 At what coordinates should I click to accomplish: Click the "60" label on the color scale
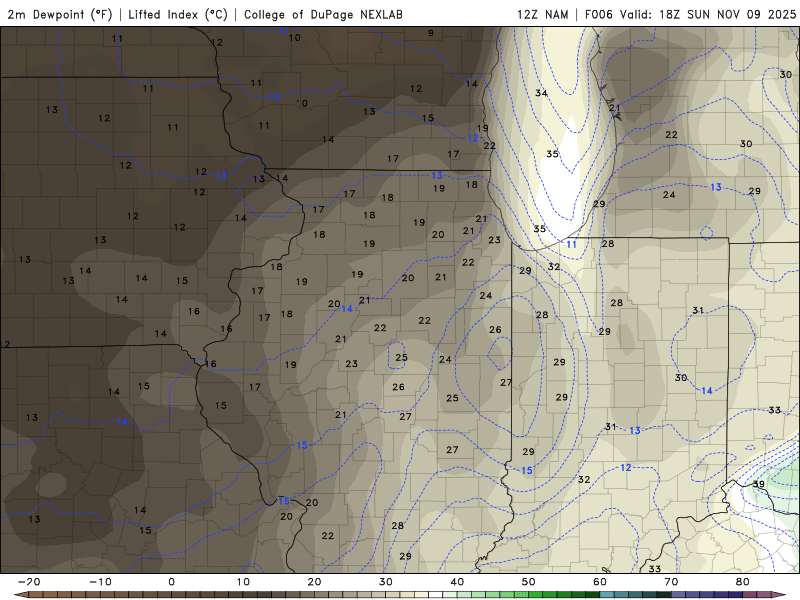pyautogui.click(x=600, y=582)
